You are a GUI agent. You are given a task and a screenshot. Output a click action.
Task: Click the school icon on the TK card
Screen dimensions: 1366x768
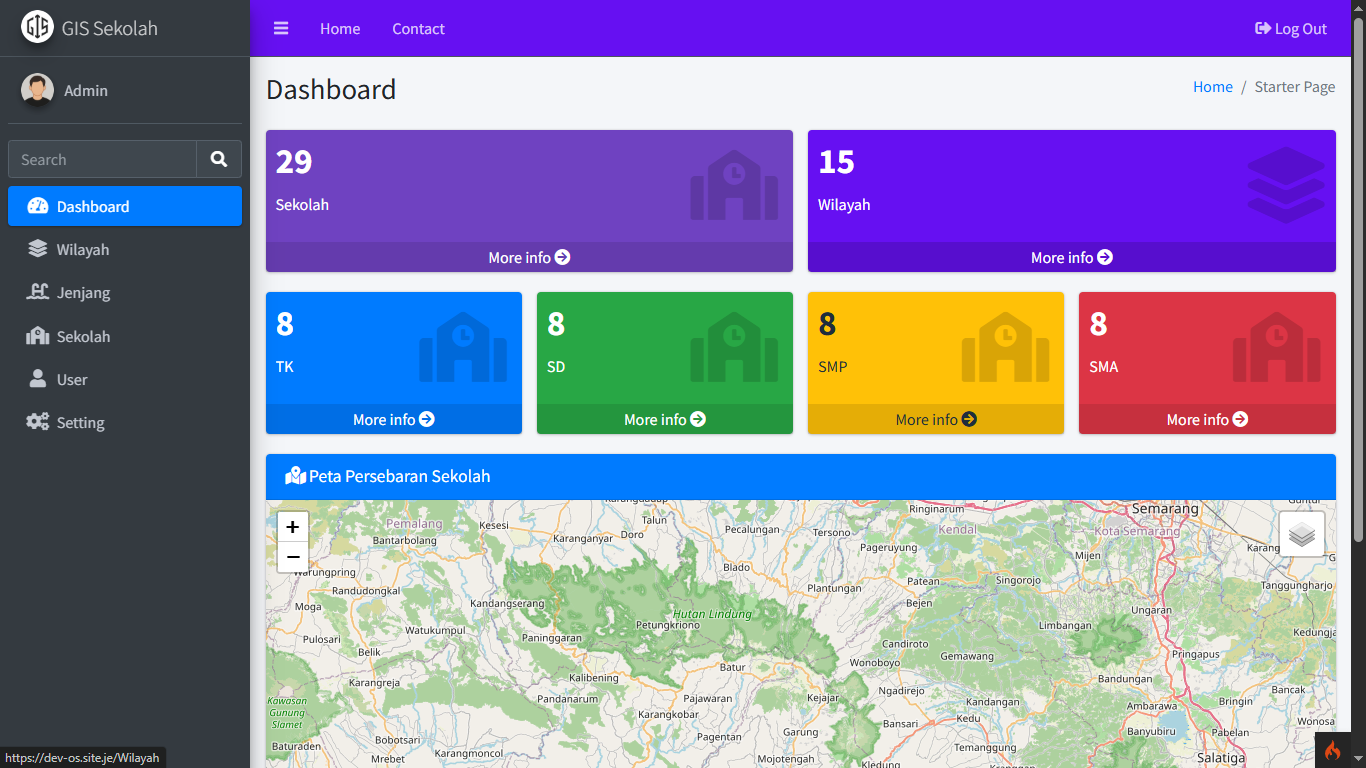(x=463, y=347)
